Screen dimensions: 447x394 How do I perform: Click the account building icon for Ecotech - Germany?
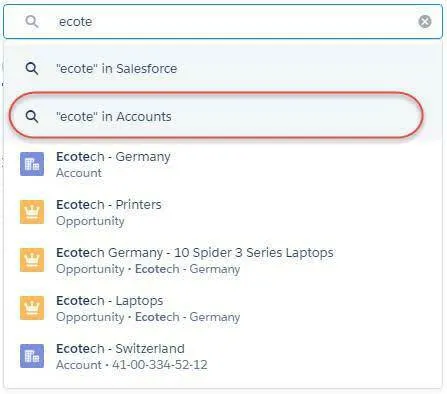(x=32, y=164)
